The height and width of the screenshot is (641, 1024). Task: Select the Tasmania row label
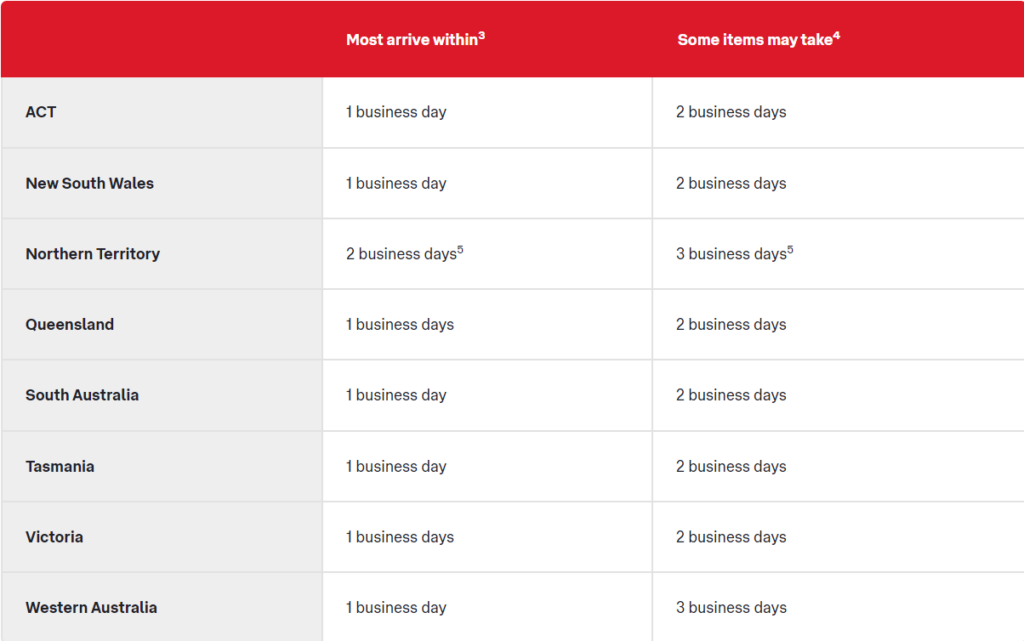(x=60, y=466)
